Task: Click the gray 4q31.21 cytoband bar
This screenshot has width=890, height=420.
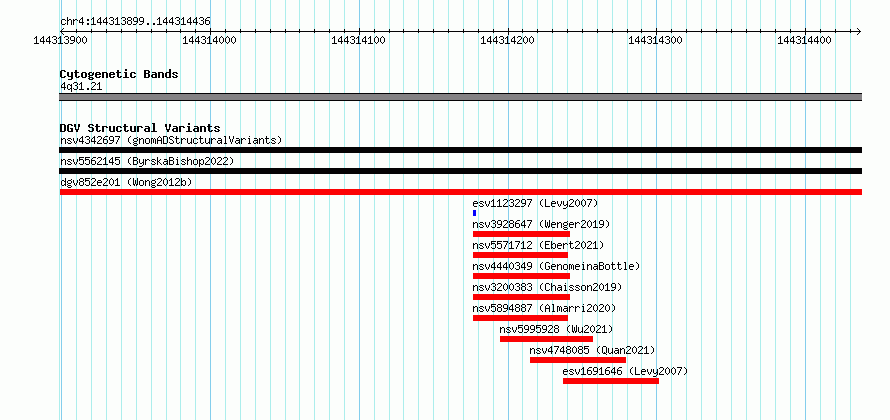Action: tap(461, 97)
